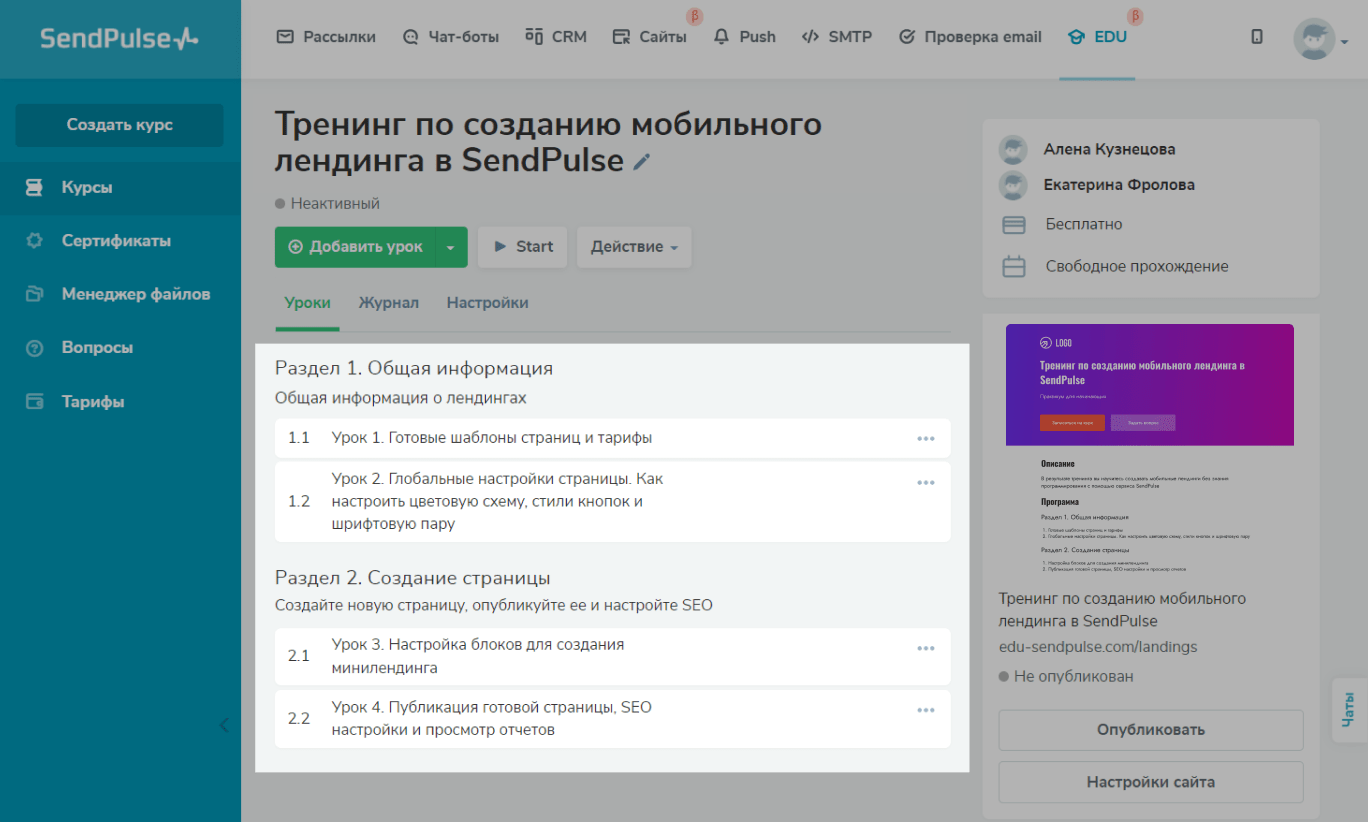Switch to the Настройки tab
The height and width of the screenshot is (822, 1368).
click(x=487, y=303)
